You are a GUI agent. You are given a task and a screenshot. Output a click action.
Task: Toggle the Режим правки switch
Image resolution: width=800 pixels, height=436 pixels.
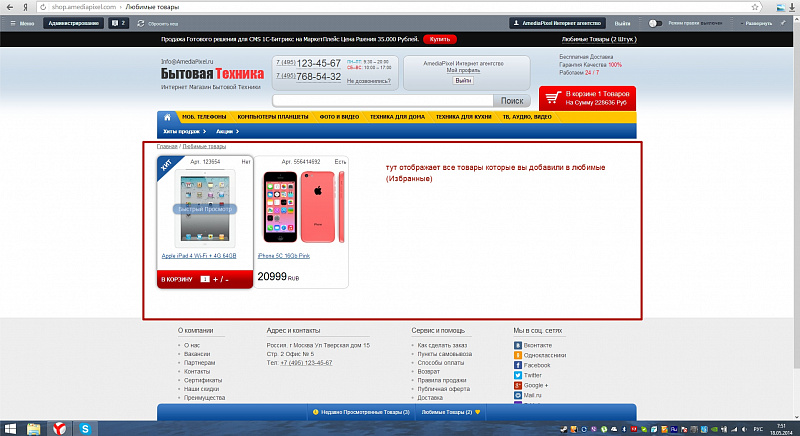[655, 23]
